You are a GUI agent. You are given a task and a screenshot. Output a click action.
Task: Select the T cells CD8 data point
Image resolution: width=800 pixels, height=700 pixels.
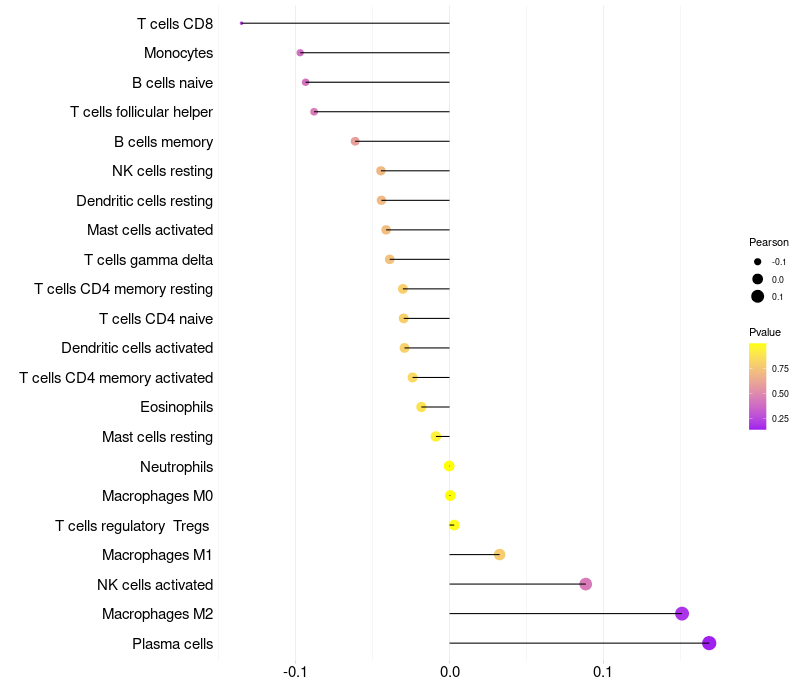click(242, 23)
